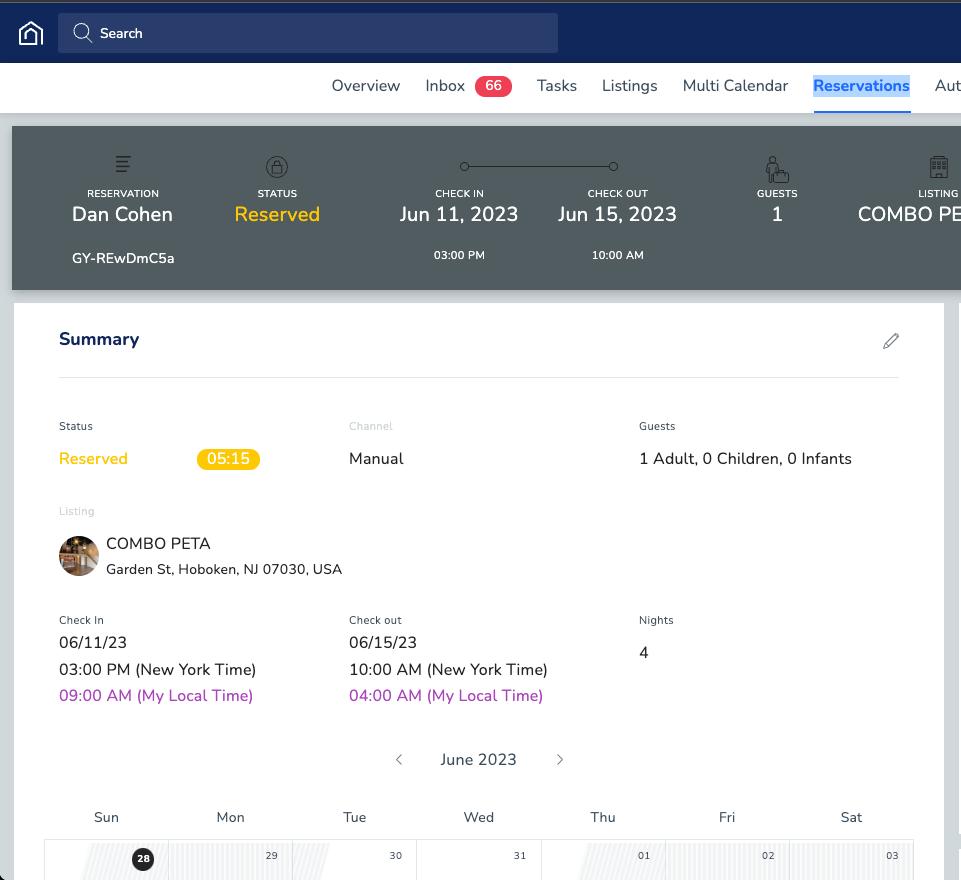Select calendar day 28
Viewport: 961px width, 880px height.
143,859
